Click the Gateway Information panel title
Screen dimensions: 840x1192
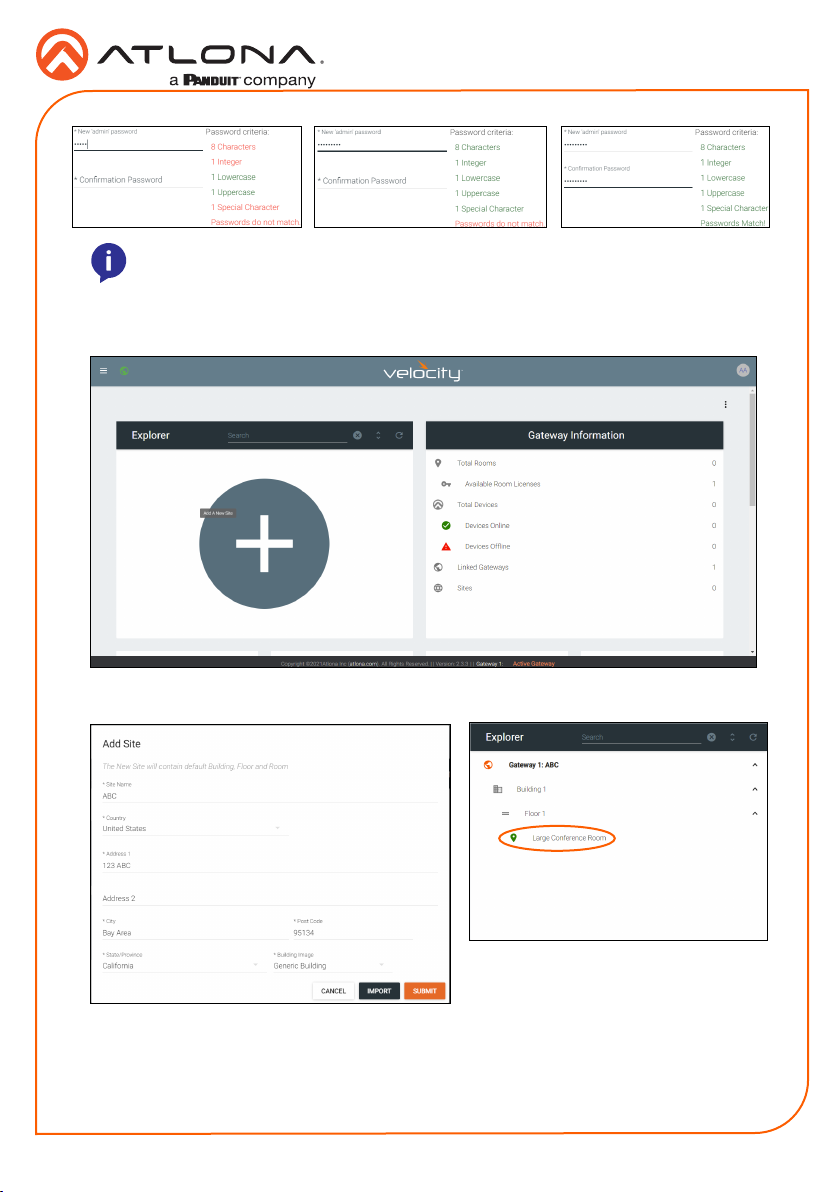[576, 436]
